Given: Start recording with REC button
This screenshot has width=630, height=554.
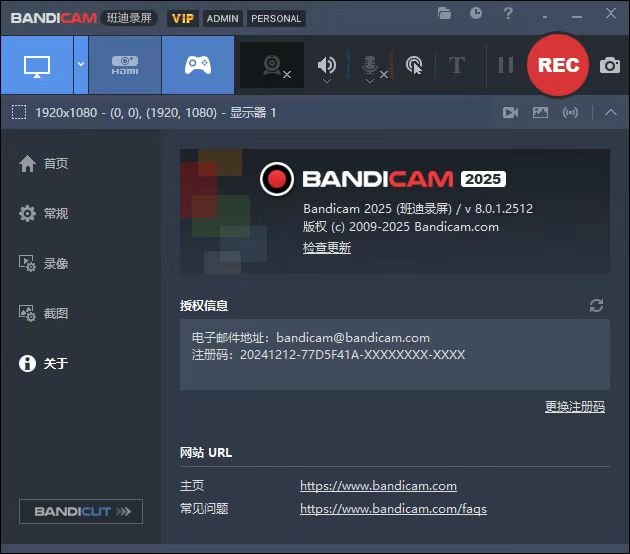Looking at the screenshot, I should point(558,65).
